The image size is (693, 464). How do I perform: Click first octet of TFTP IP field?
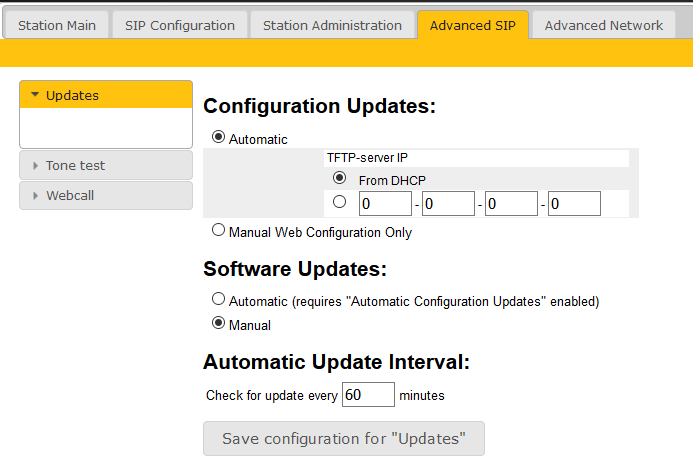pyautogui.click(x=385, y=204)
